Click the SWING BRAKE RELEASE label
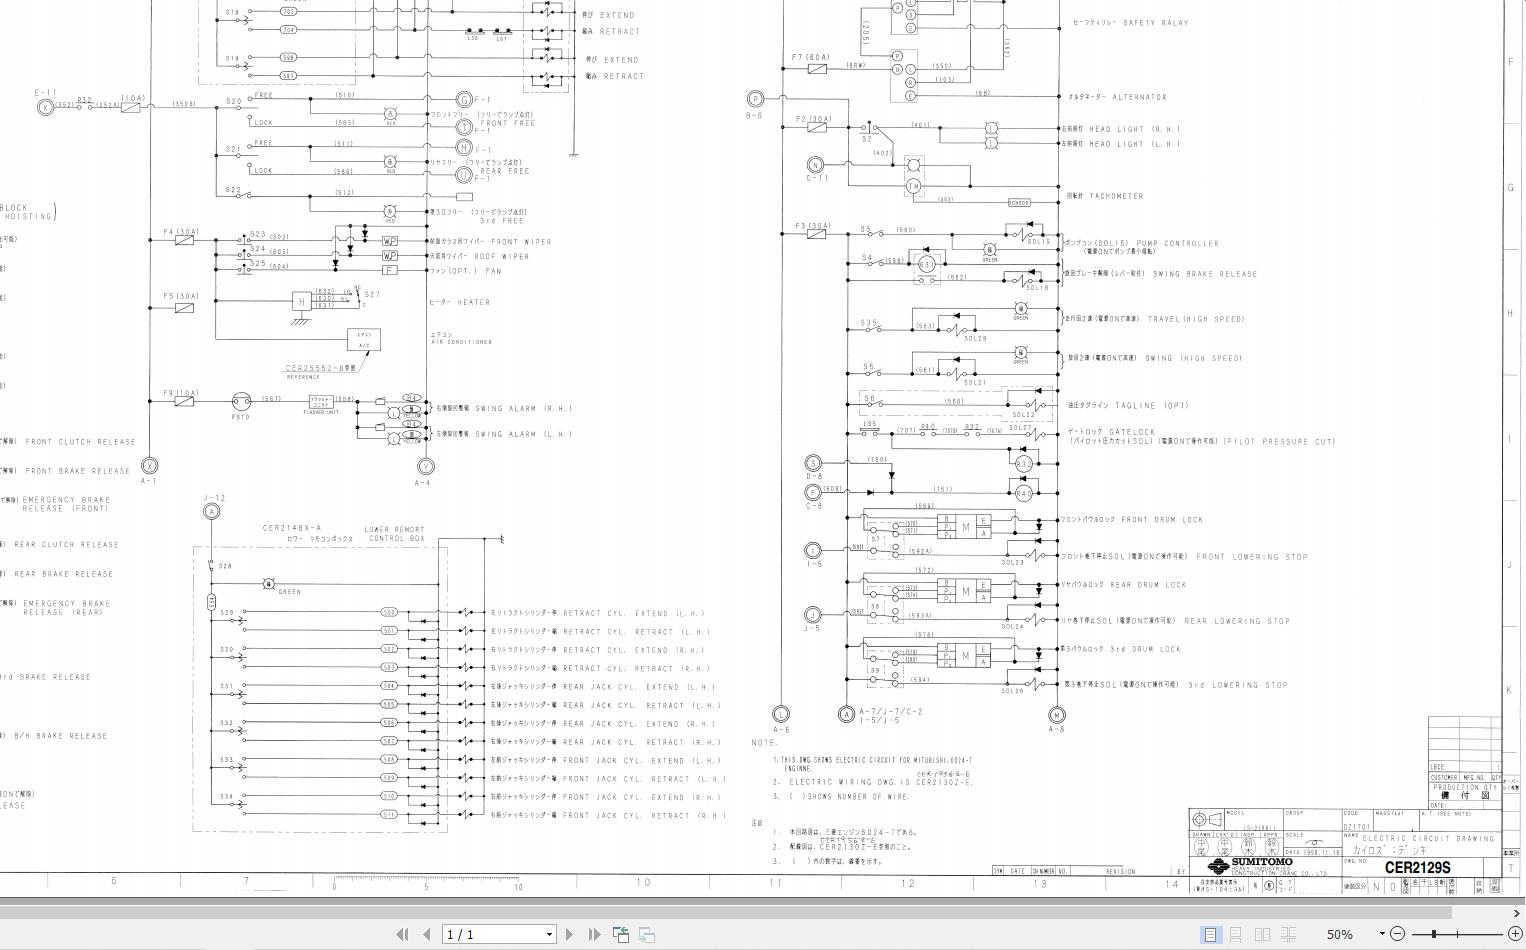 pos(1205,273)
